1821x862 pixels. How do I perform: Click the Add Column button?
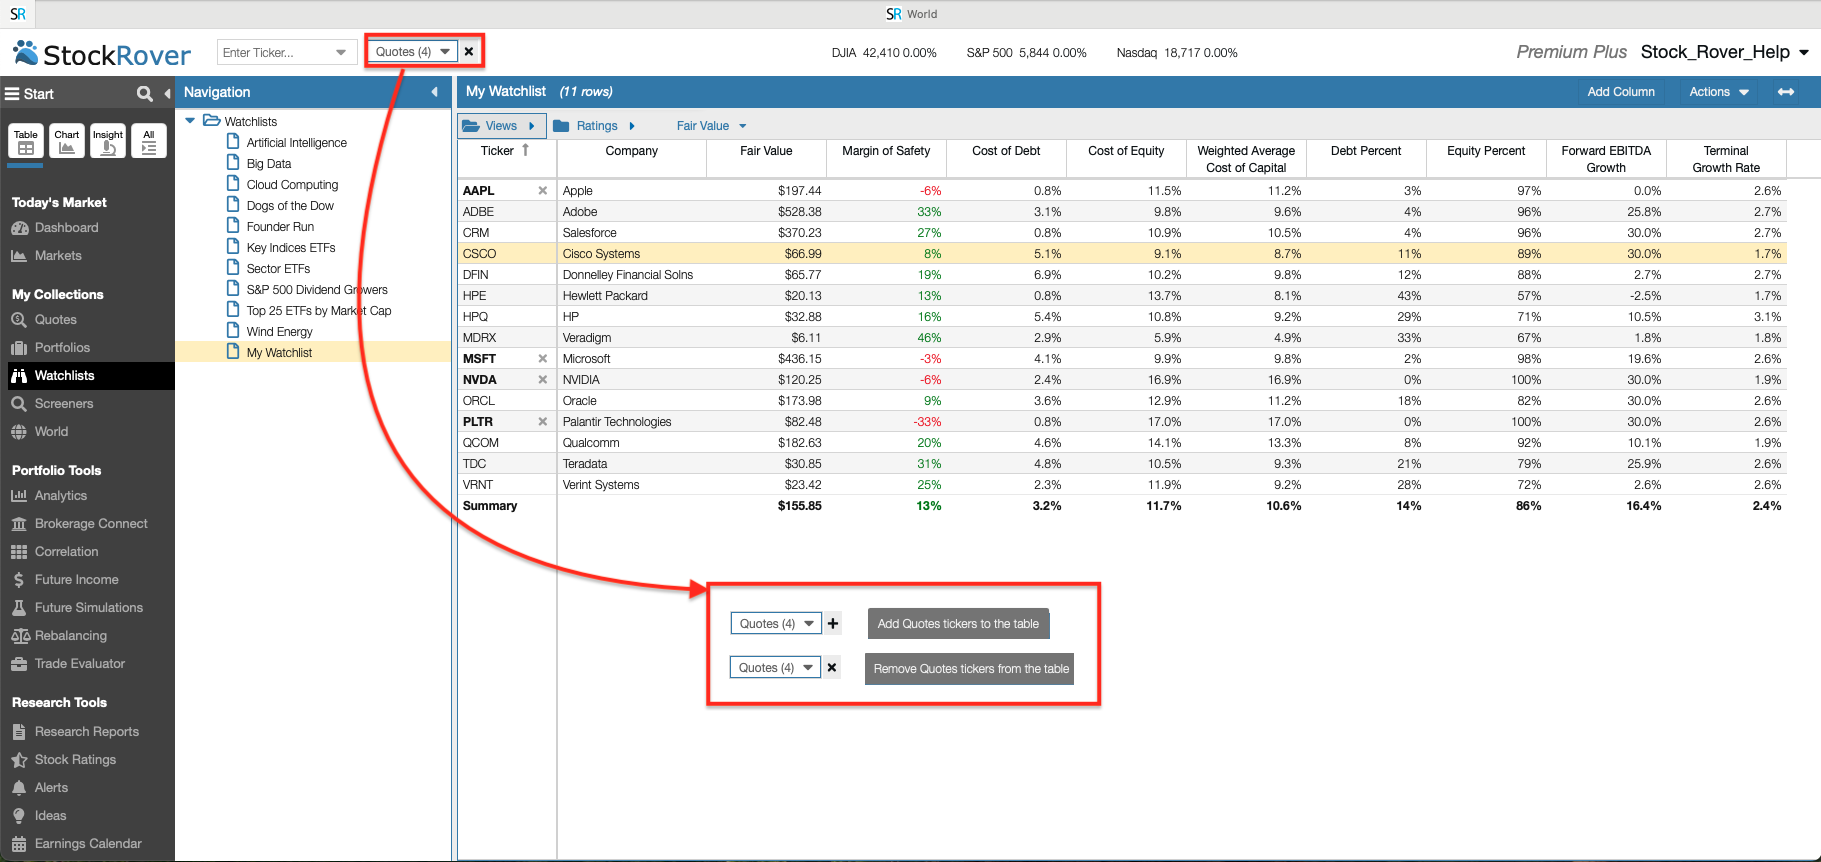[1621, 92]
